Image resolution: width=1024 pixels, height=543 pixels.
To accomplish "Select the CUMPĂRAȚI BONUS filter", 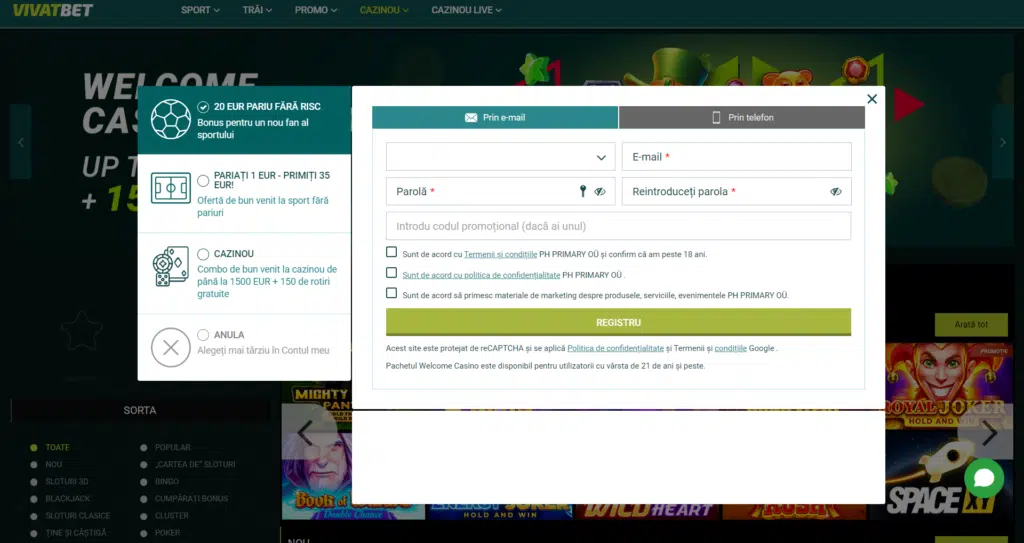I will (185, 499).
